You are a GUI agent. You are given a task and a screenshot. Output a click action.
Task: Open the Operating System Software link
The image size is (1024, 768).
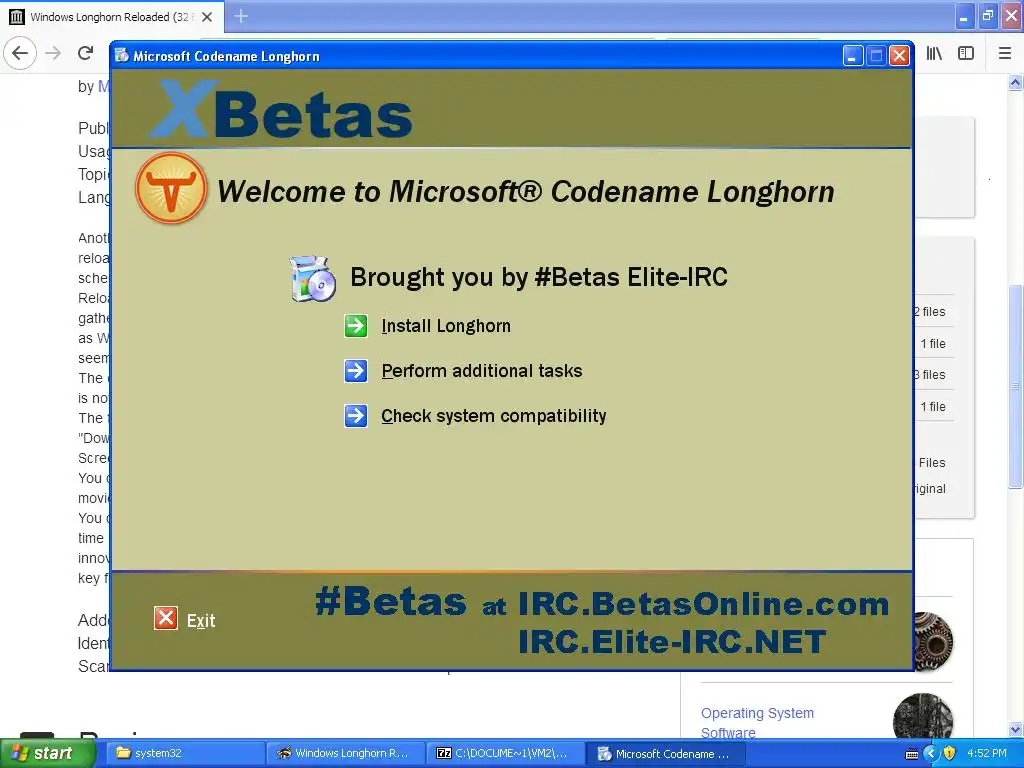758,722
